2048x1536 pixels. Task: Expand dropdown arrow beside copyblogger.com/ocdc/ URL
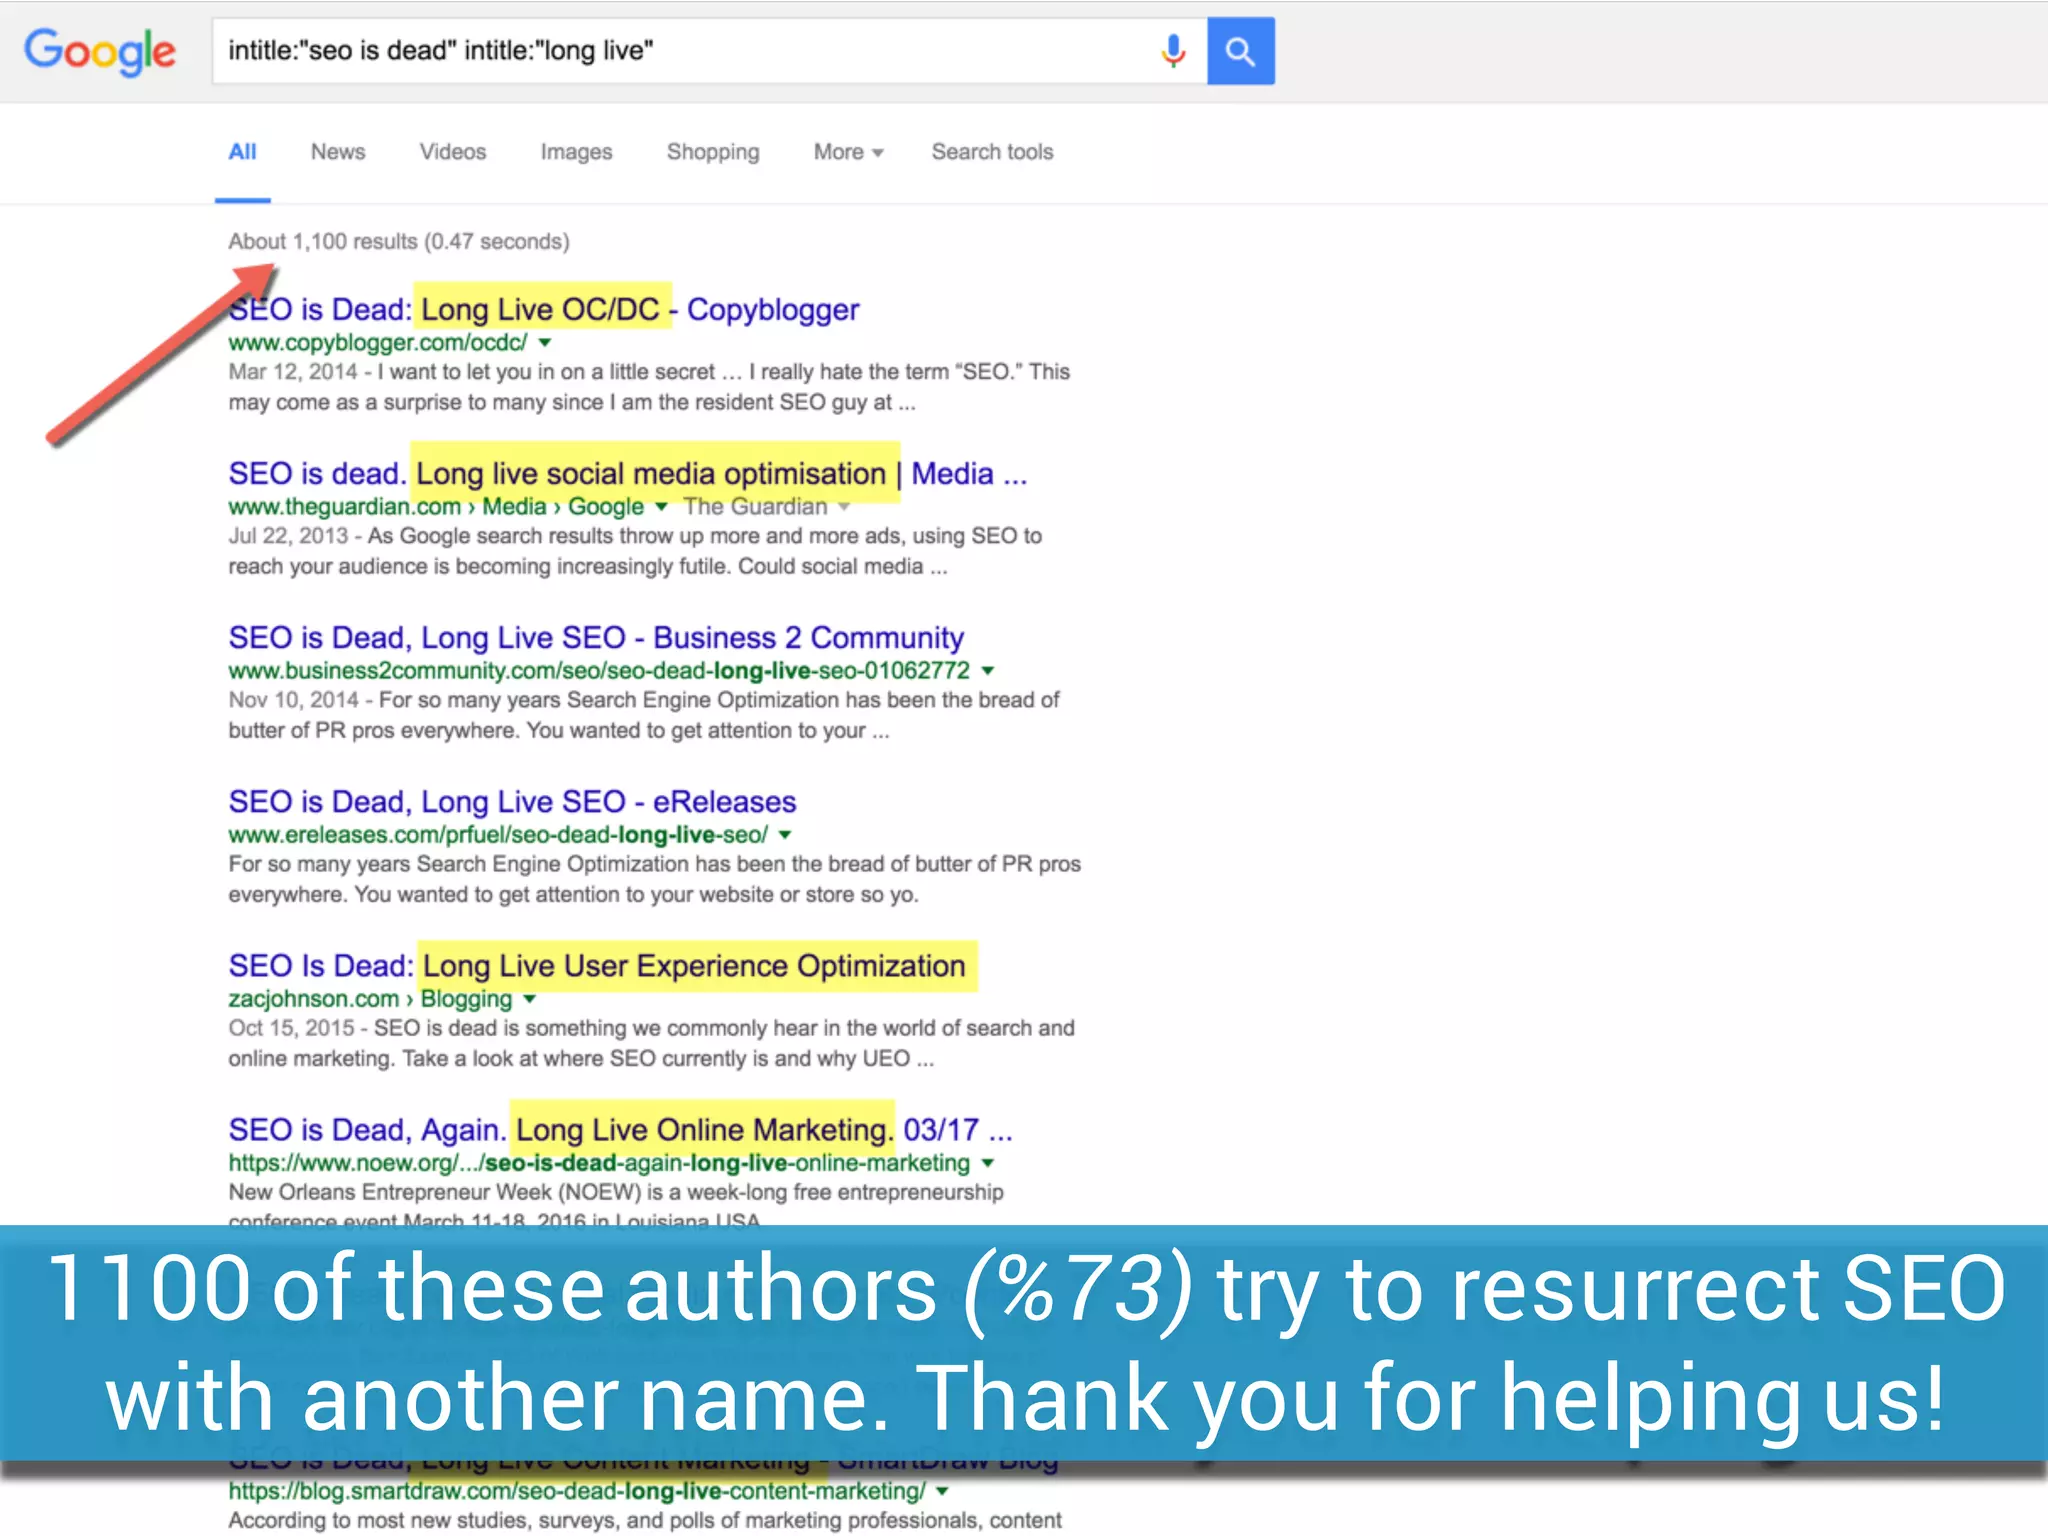coord(545,342)
